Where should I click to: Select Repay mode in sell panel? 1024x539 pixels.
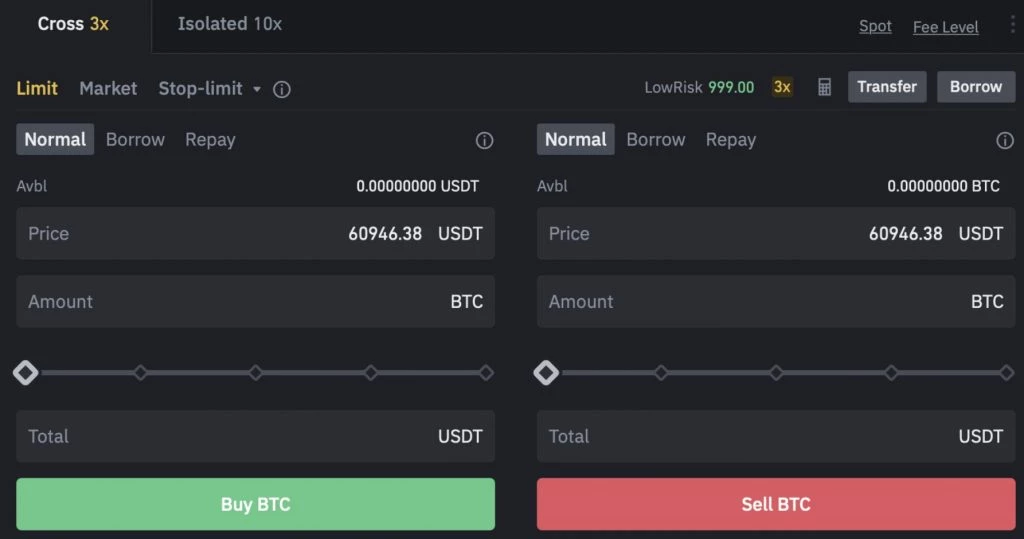730,140
